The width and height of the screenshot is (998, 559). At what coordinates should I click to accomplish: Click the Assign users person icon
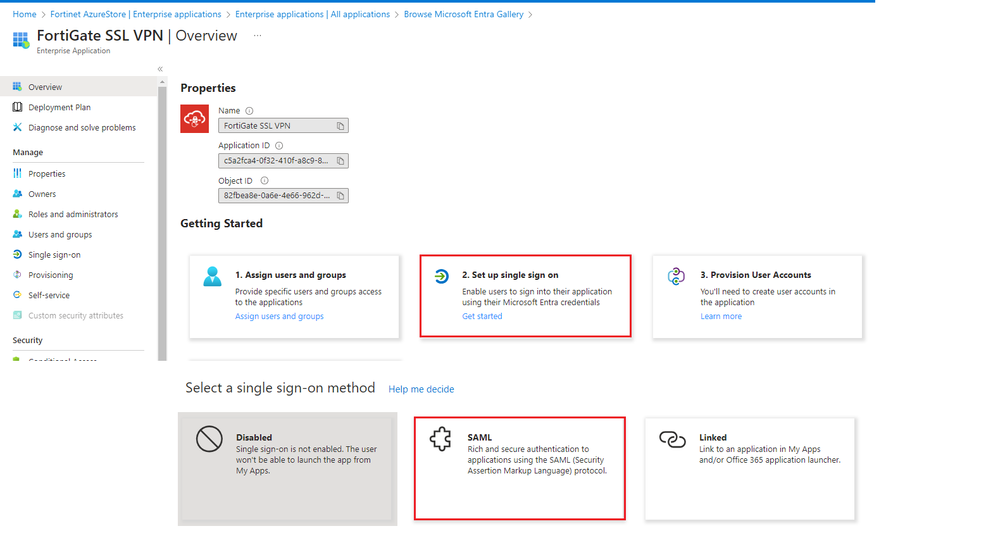coord(212,276)
